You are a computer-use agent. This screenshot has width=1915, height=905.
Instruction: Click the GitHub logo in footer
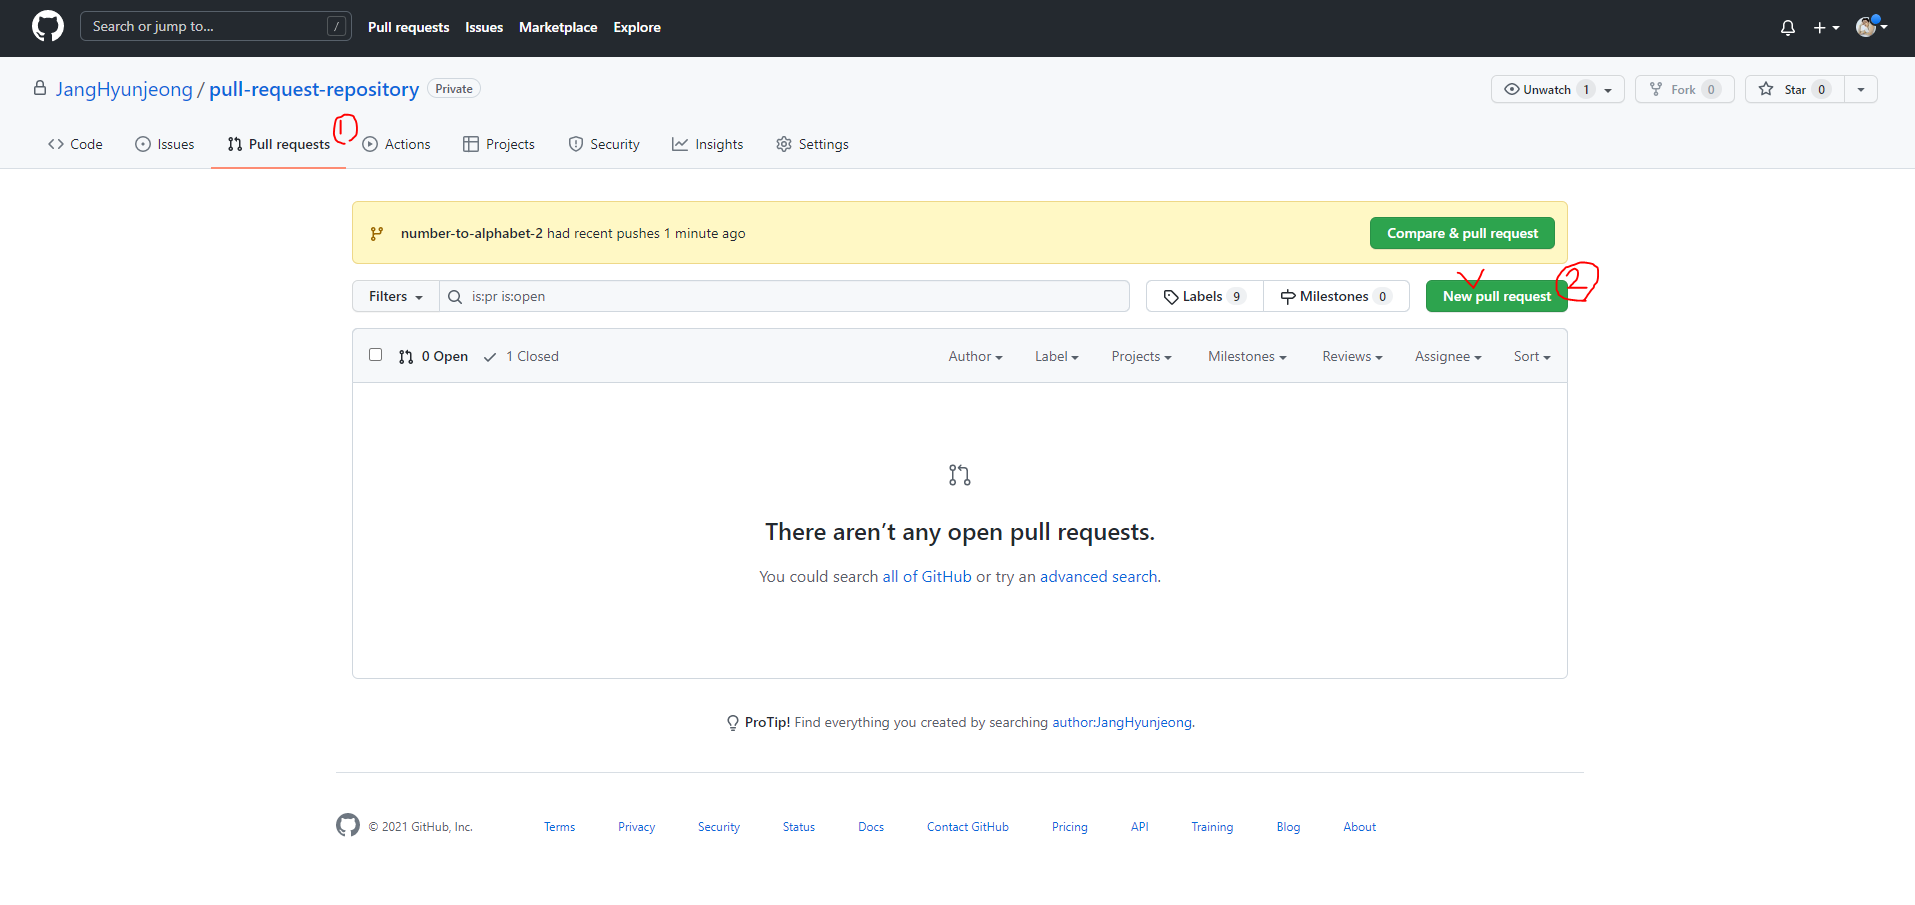coord(348,825)
